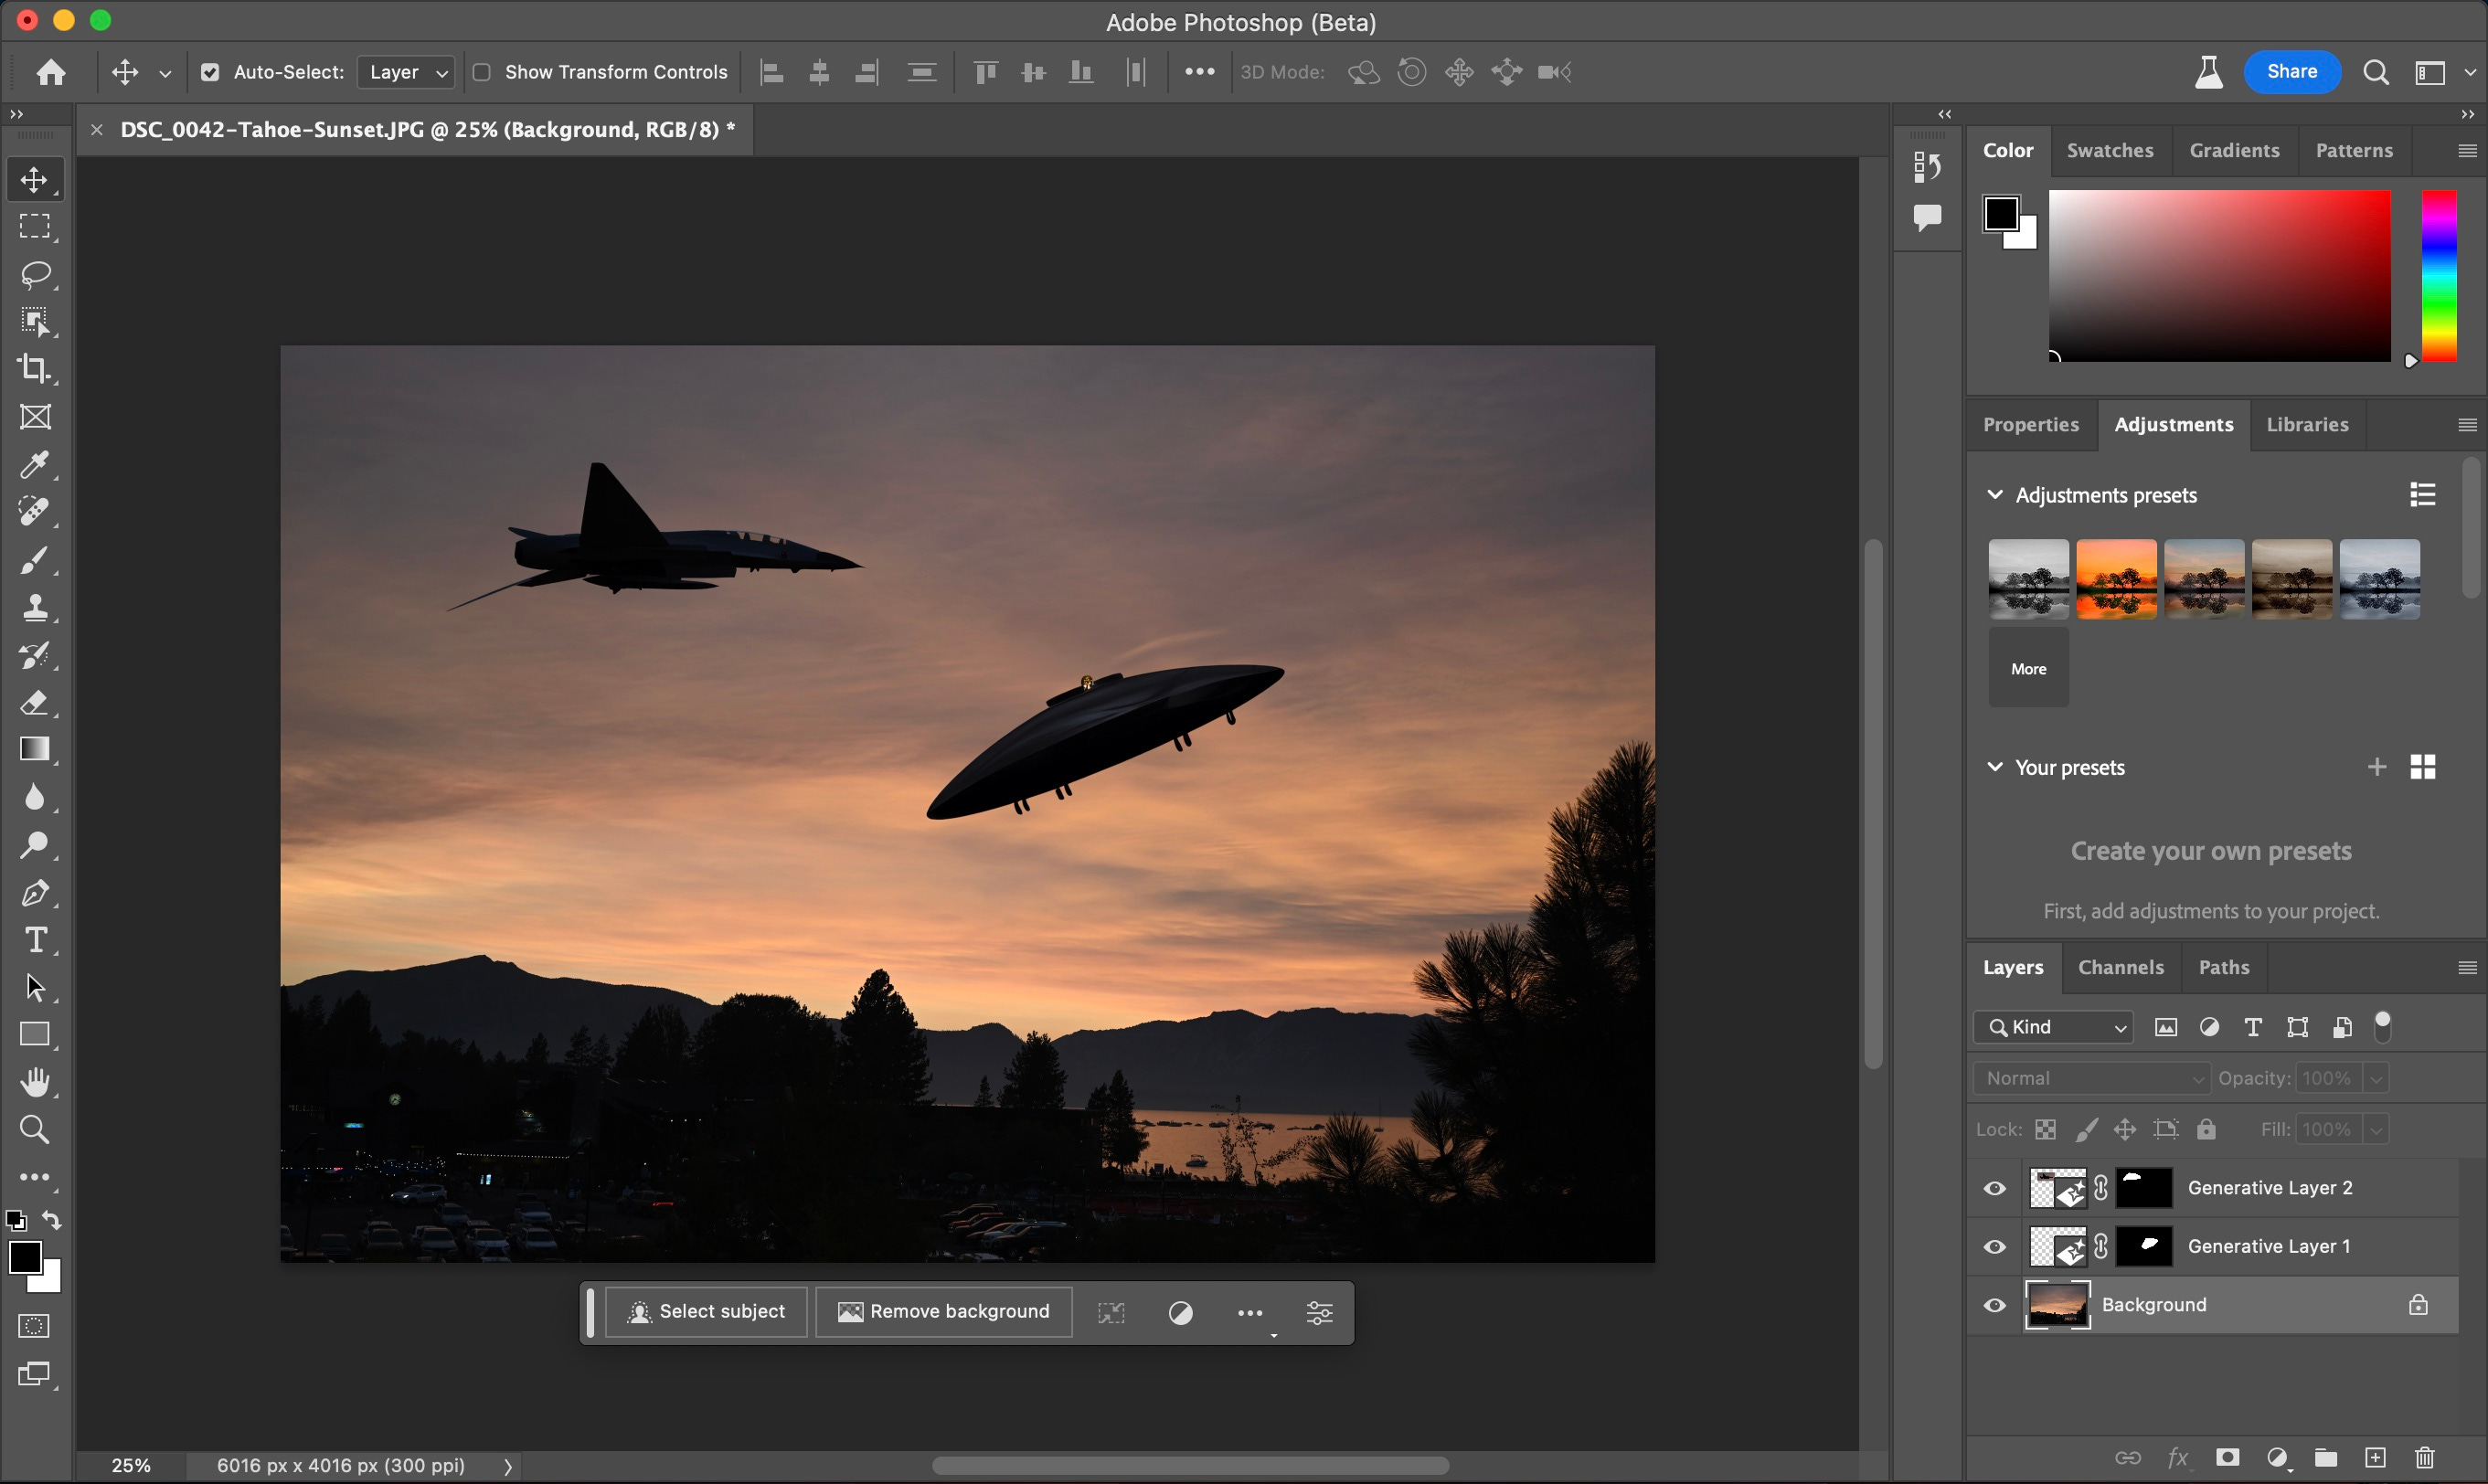Hide Generative Layer 2 visibility eye

1994,1188
